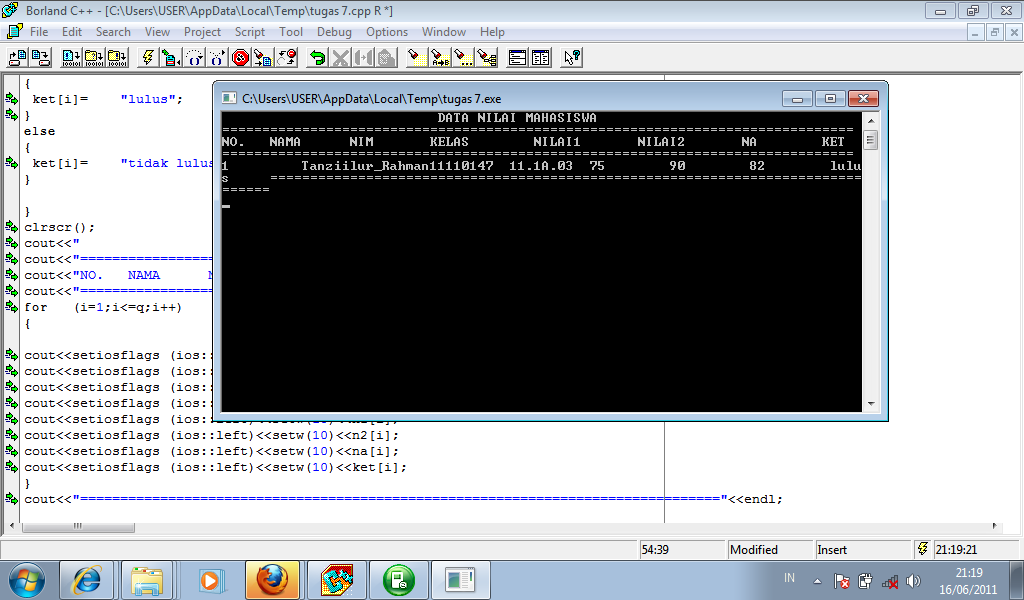The image size is (1024, 600).
Task: Click the Cut (scissors) toolbar icon
Action: click(x=340, y=57)
